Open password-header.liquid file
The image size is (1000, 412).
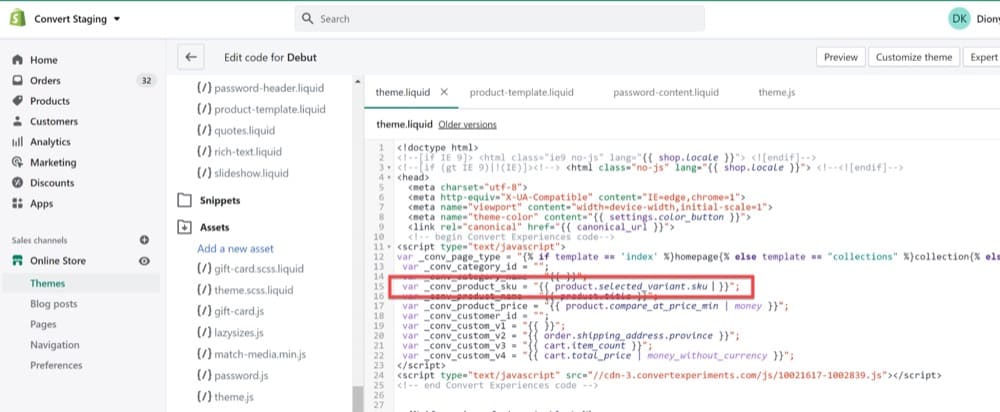(260, 88)
